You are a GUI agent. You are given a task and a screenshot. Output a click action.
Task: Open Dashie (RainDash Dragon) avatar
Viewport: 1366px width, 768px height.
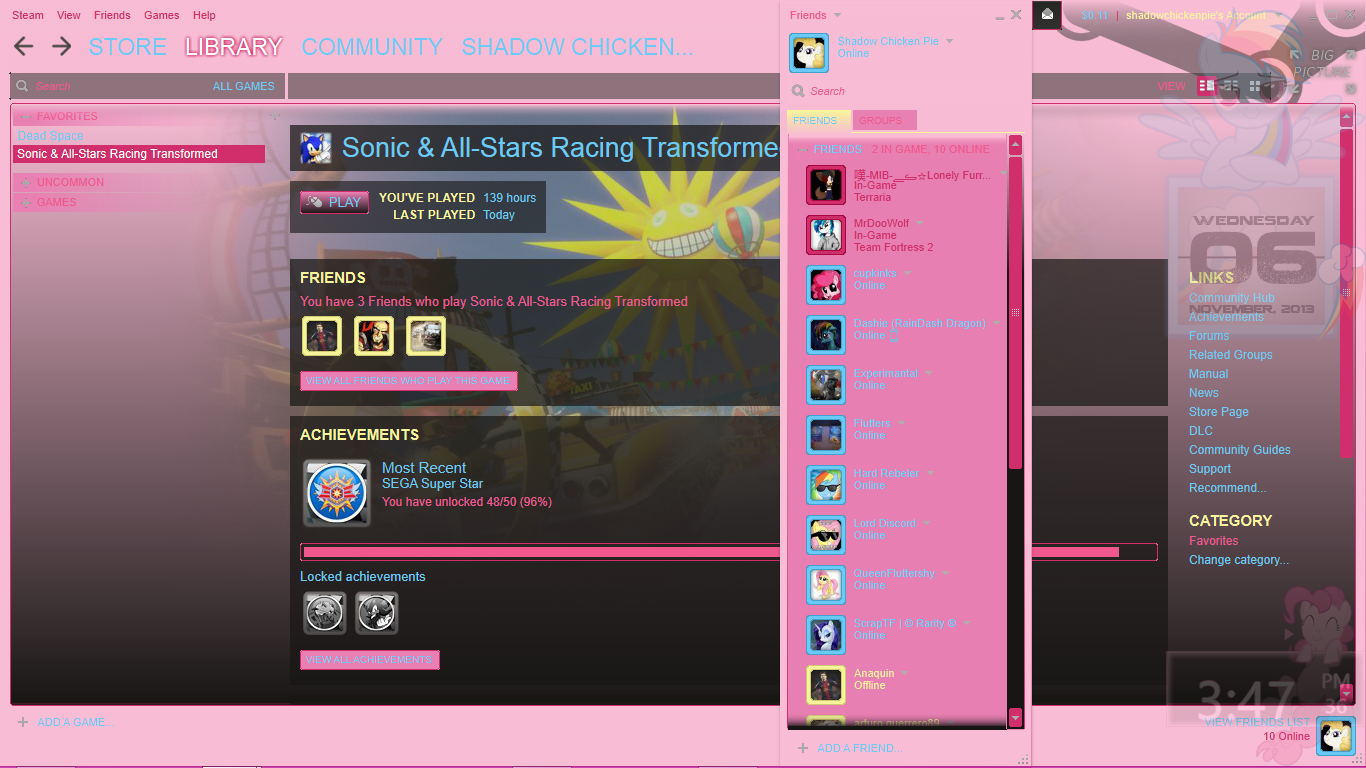(x=826, y=335)
